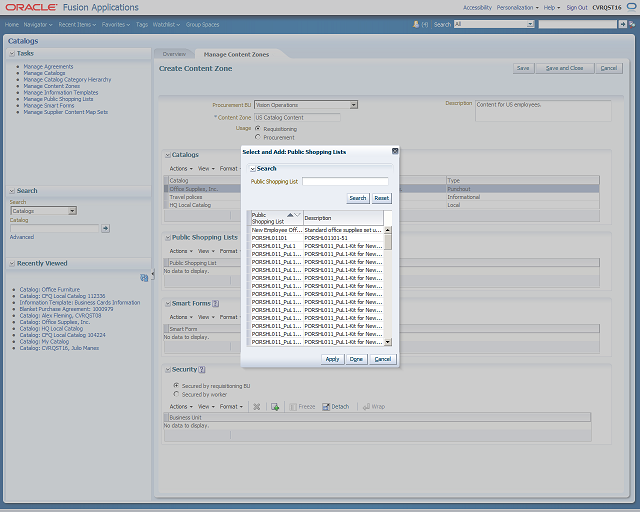Click the global search go arrow
Screen dimensions: 640x512
pyautogui.click(x=622, y=24)
